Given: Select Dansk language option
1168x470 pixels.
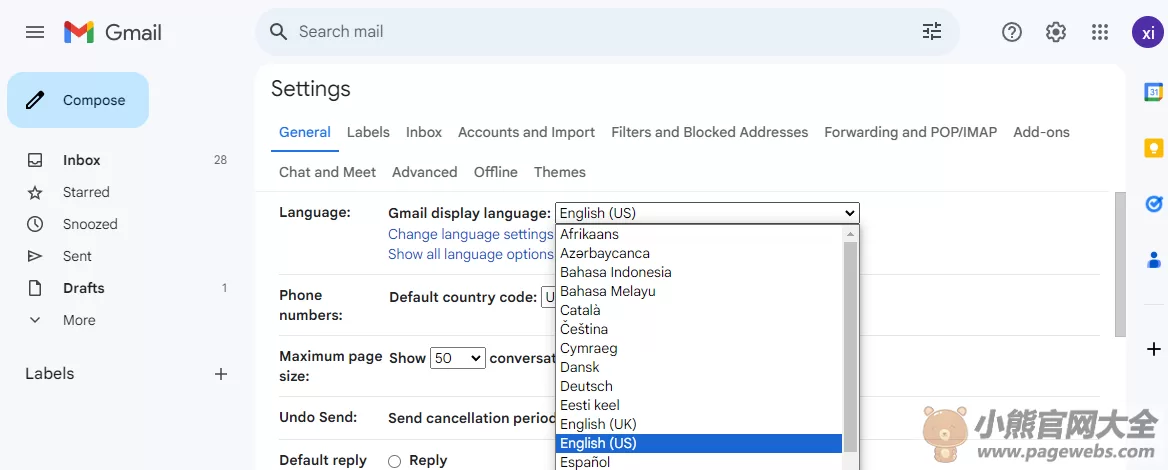Looking at the screenshot, I should click(699, 367).
